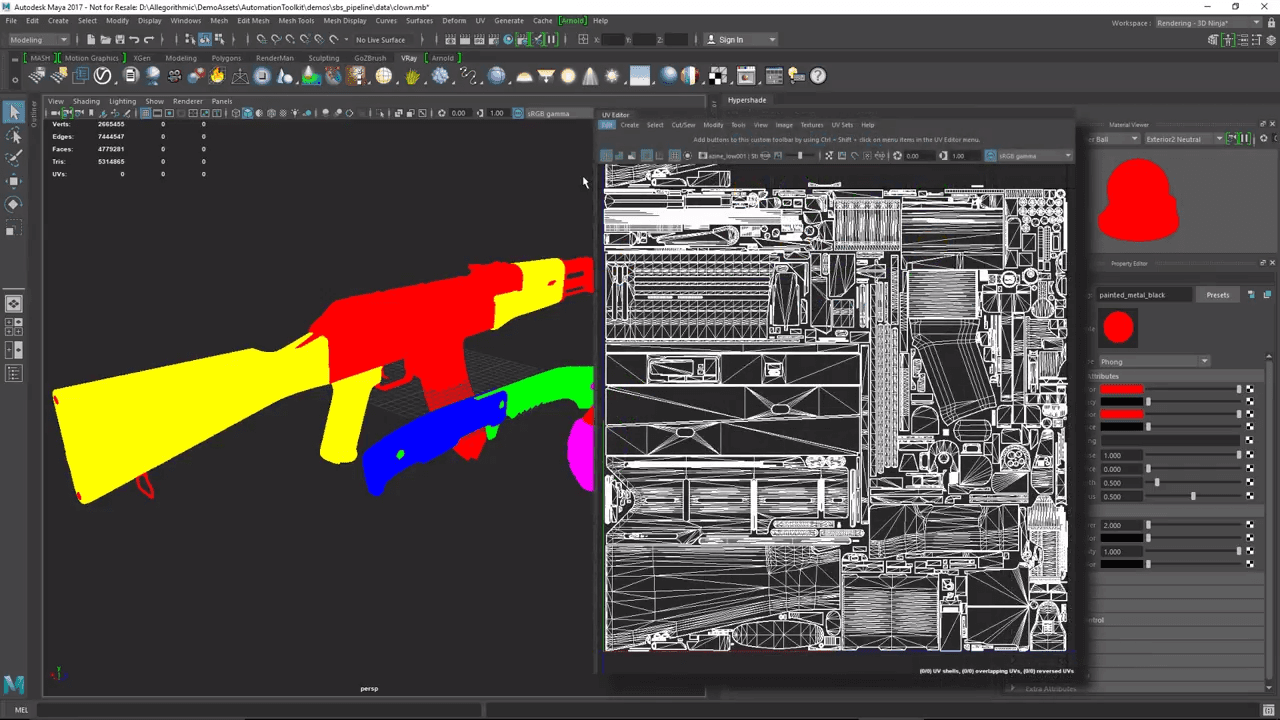The width and height of the screenshot is (1280, 720).
Task: Click the save scene floppy icon
Action: [119, 40]
